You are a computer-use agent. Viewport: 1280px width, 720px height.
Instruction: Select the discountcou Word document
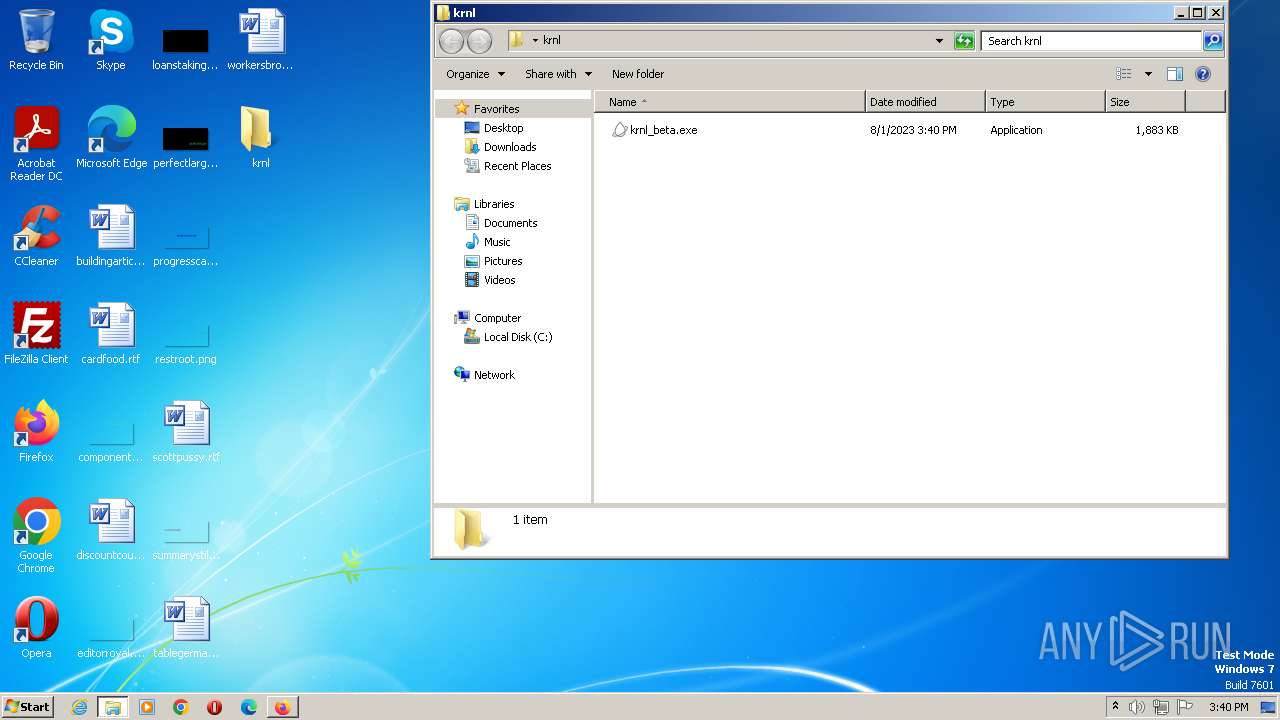[x=111, y=529]
